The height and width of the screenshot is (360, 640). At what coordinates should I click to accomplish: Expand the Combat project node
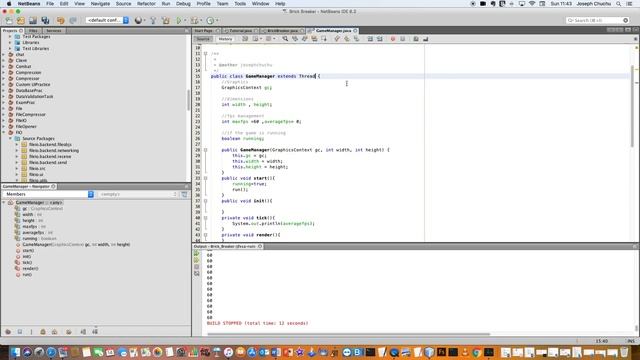[x=4, y=67]
